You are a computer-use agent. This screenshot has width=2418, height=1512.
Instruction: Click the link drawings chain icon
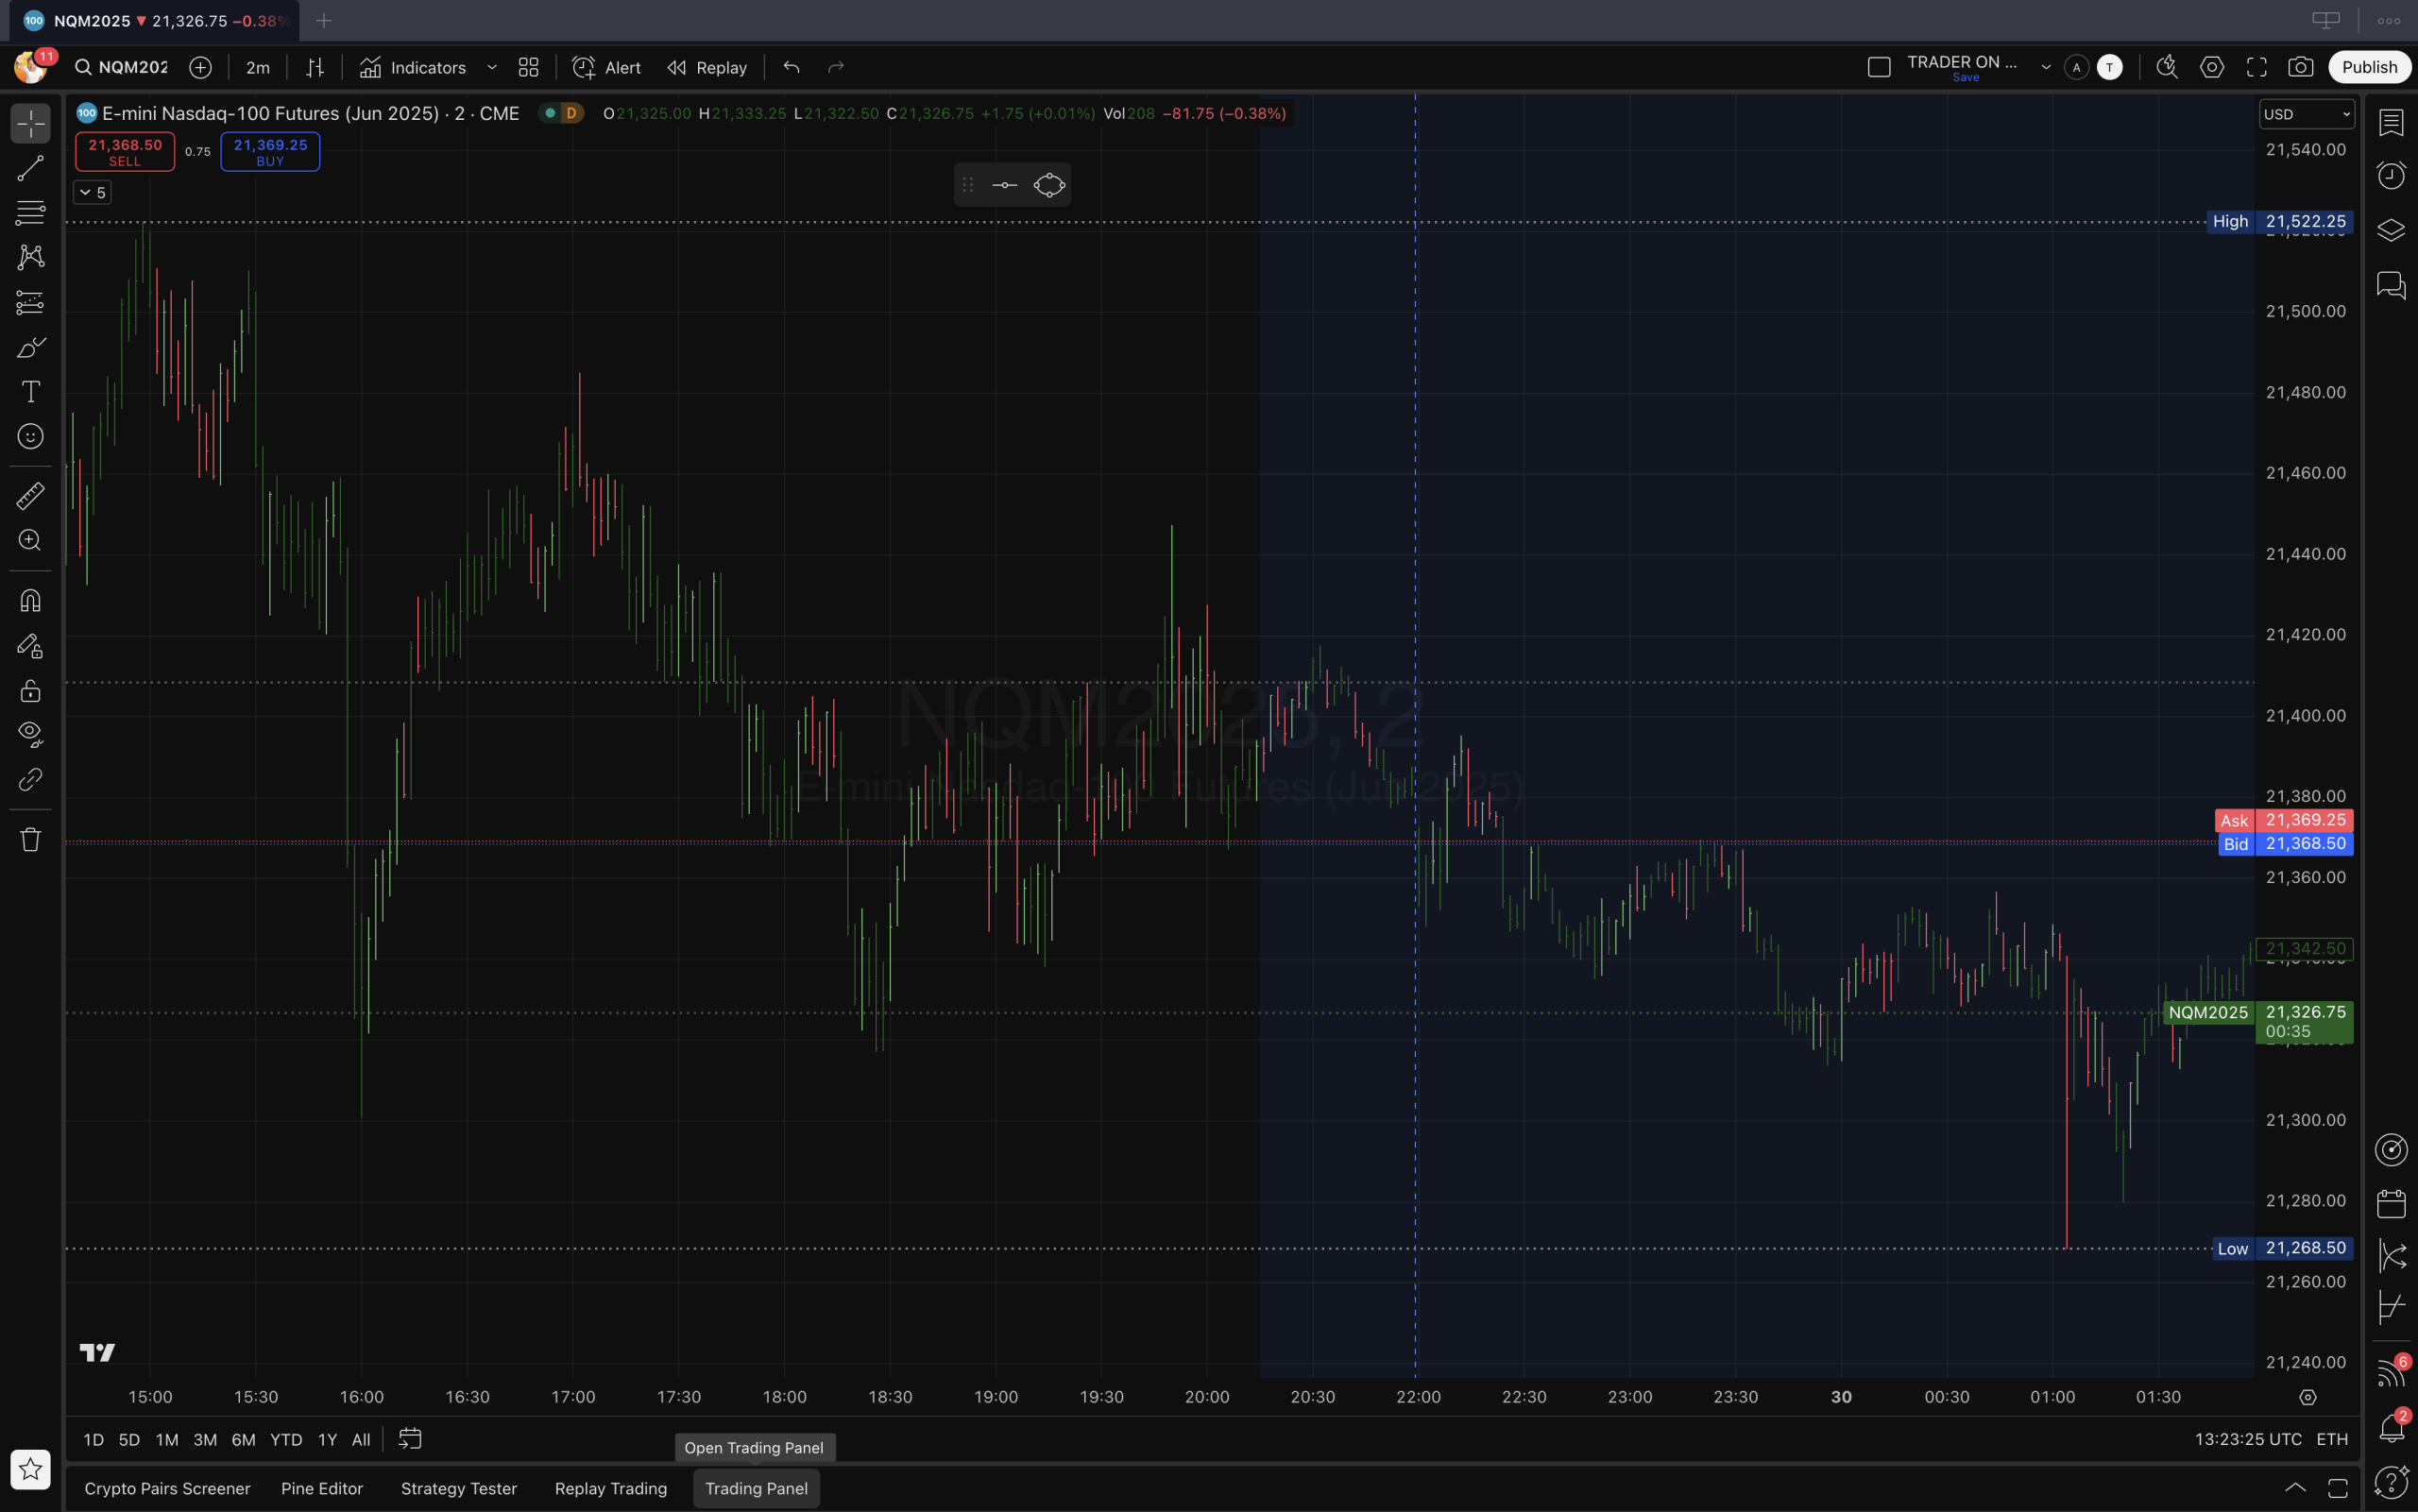[30, 779]
